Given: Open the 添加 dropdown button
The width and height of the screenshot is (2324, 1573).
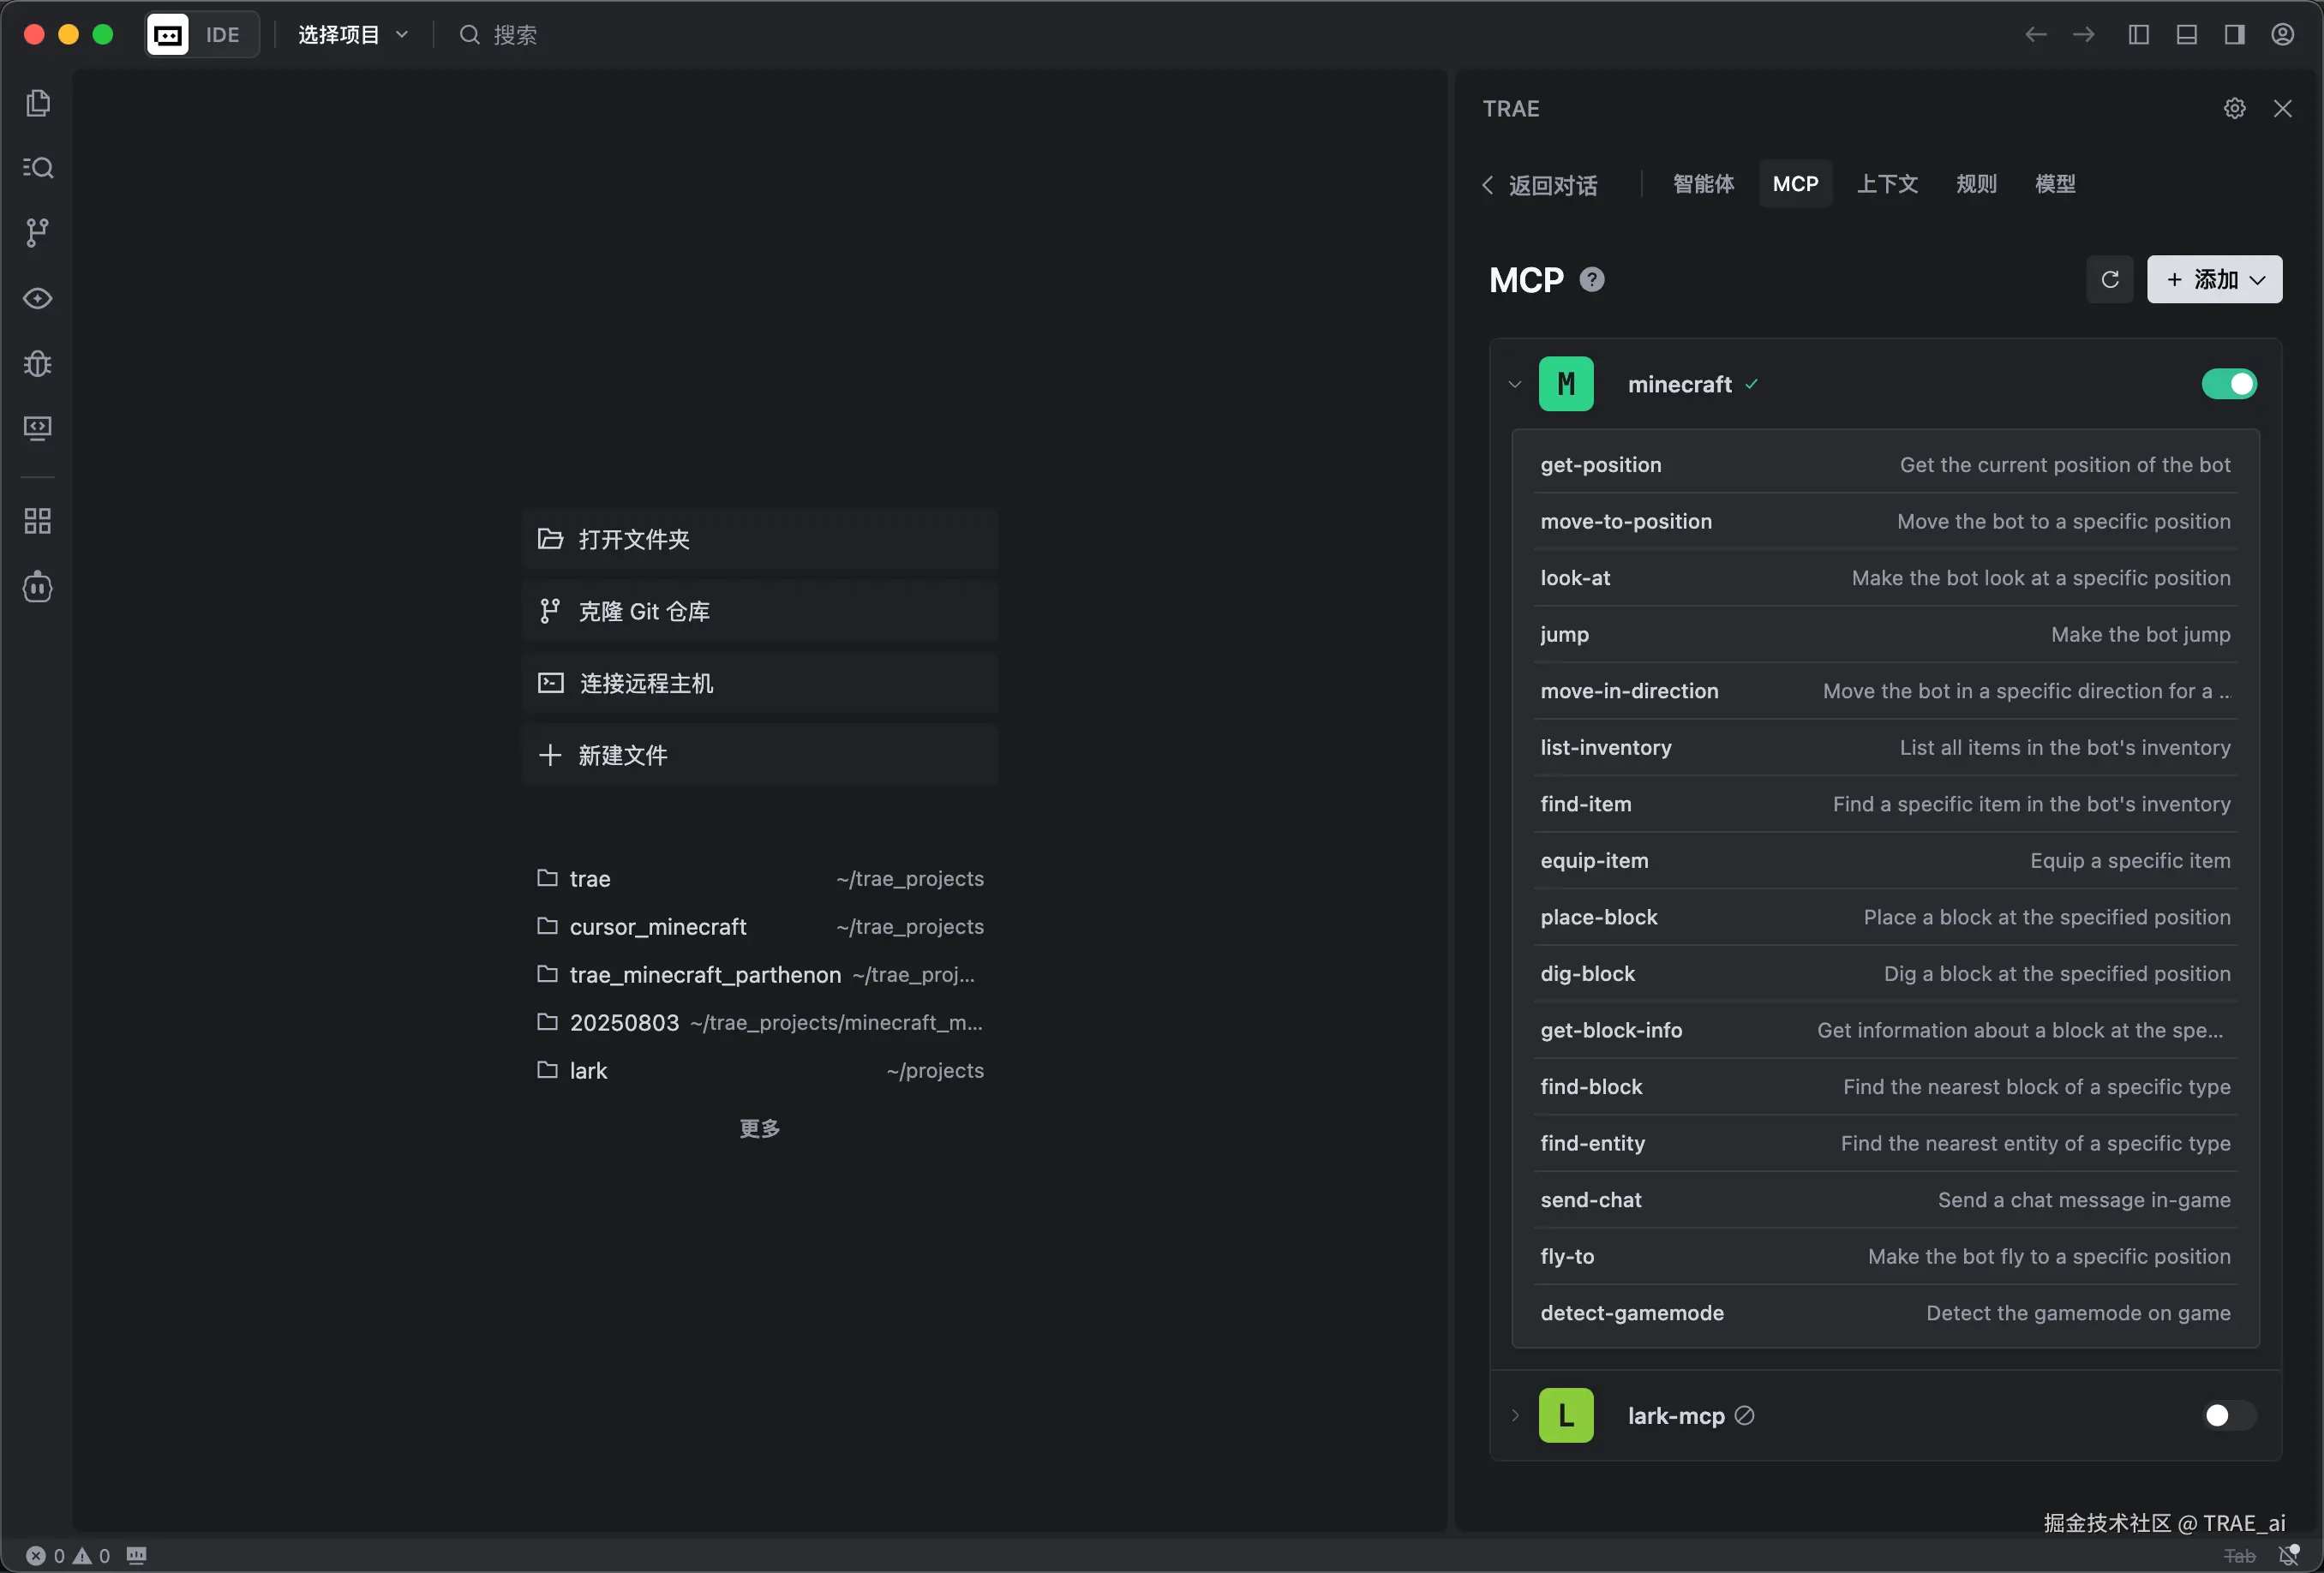Looking at the screenshot, I should point(2215,279).
